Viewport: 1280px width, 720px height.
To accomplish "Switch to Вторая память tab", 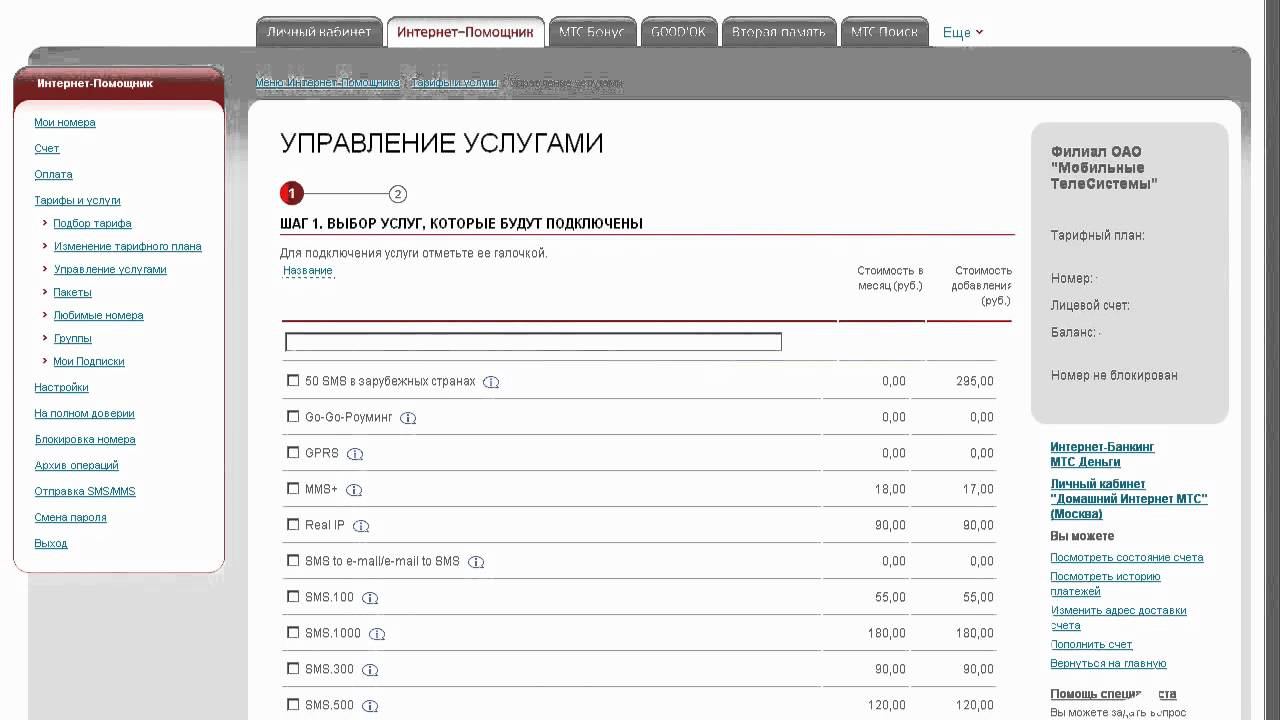I will (x=778, y=32).
